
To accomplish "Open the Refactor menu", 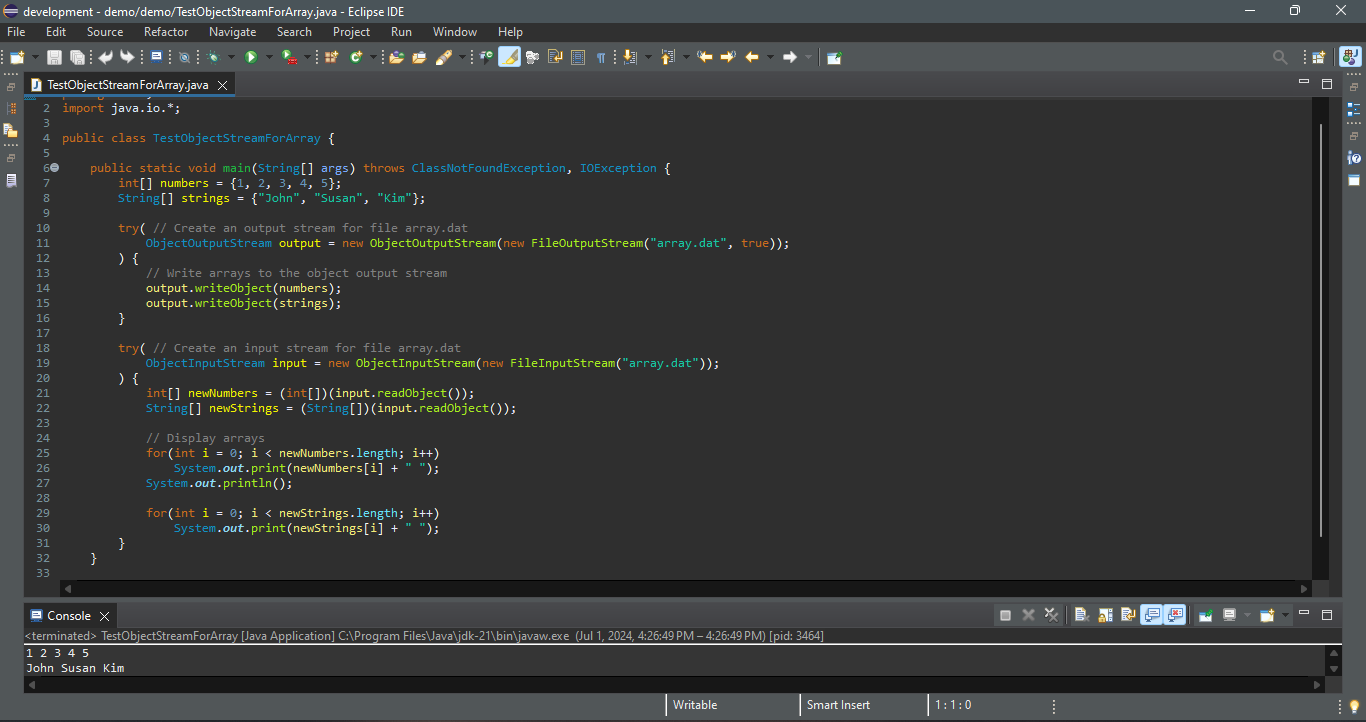I will tap(166, 32).
